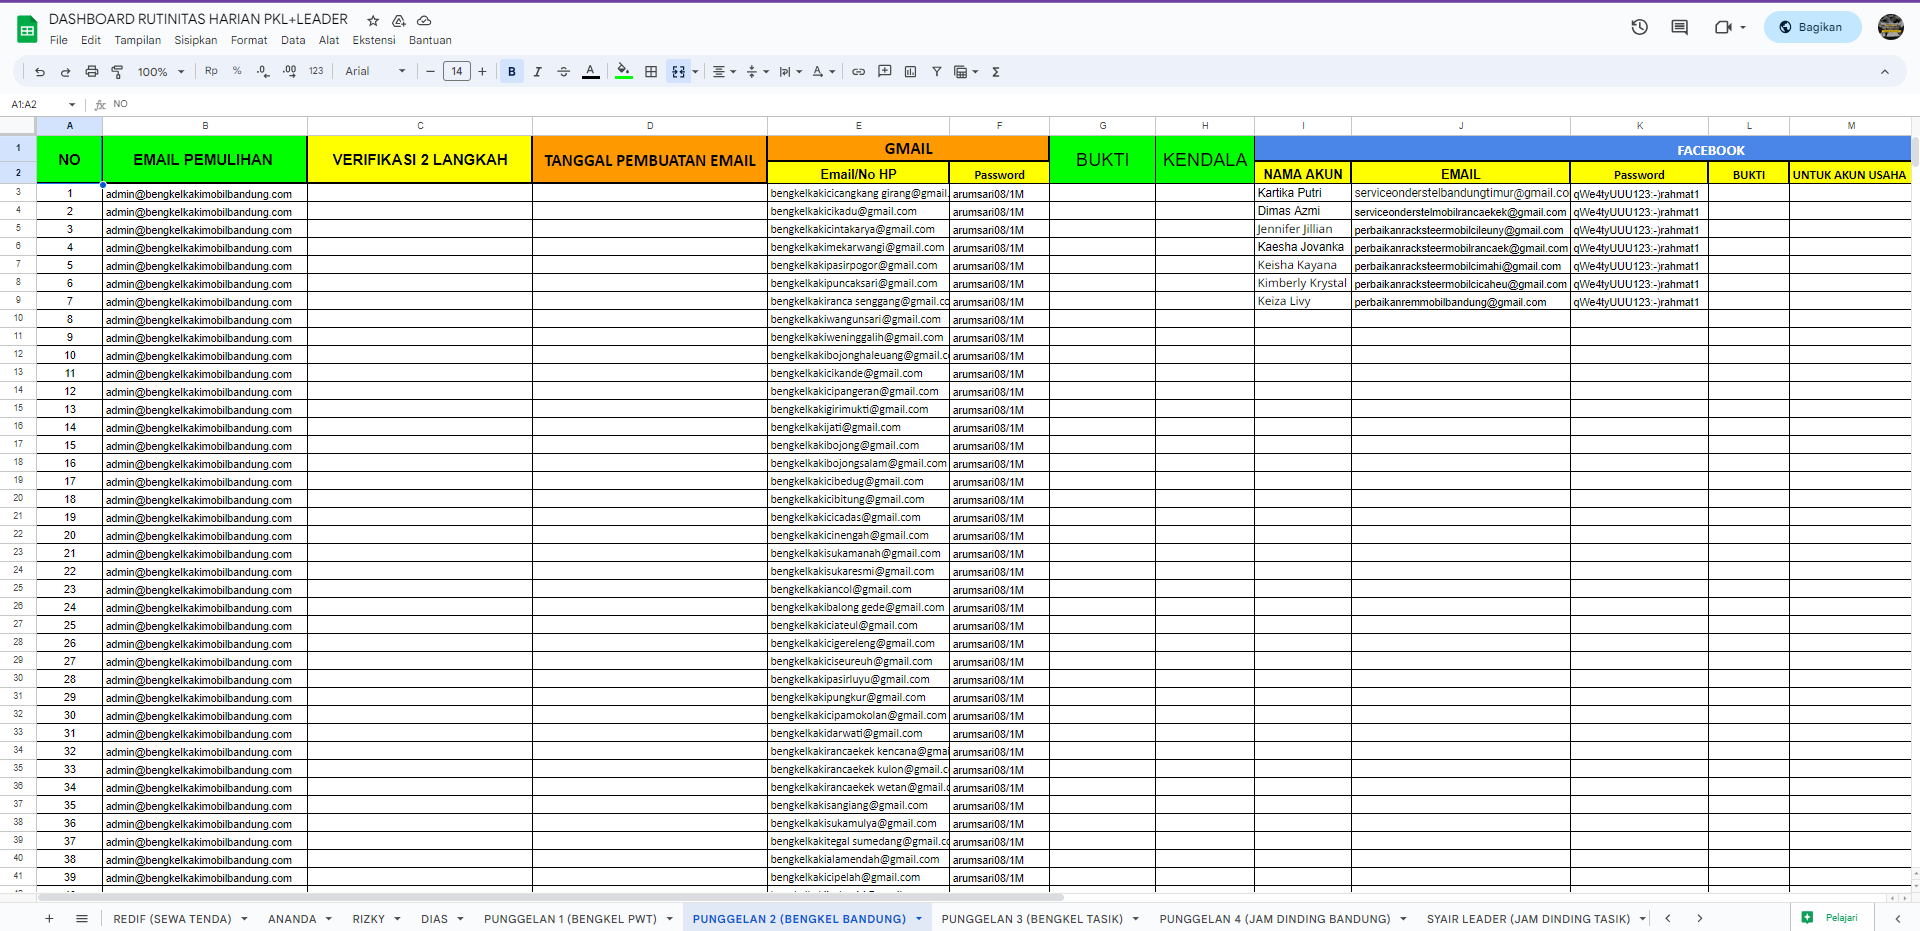The height and width of the screenshot is (931, 1920).
Task: Activate the paint format tool
Action: (x=117, y=72)
